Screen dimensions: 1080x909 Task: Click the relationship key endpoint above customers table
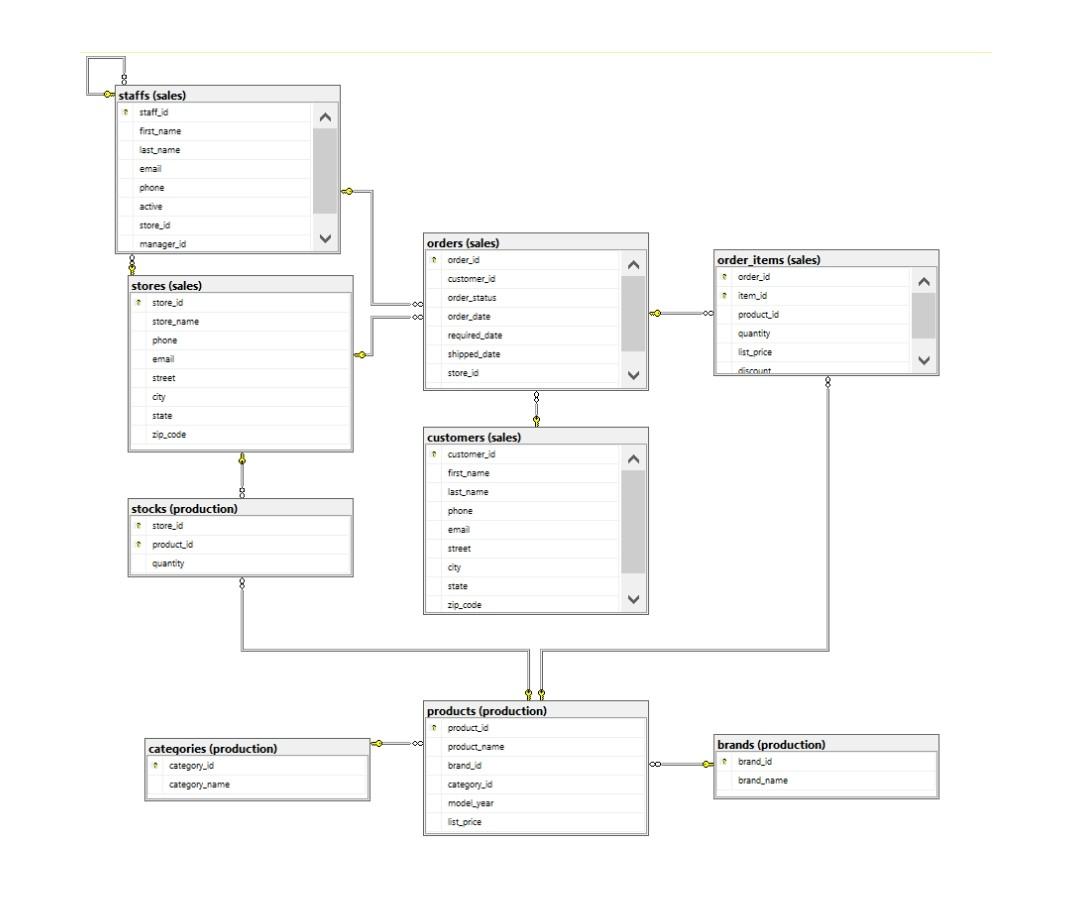click(537, 420)
